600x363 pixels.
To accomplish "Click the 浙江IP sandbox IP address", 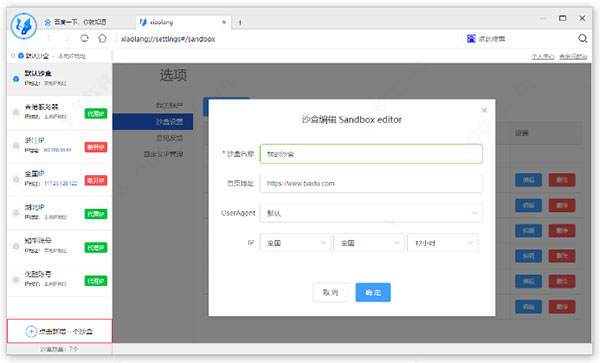I will point(57,150).
